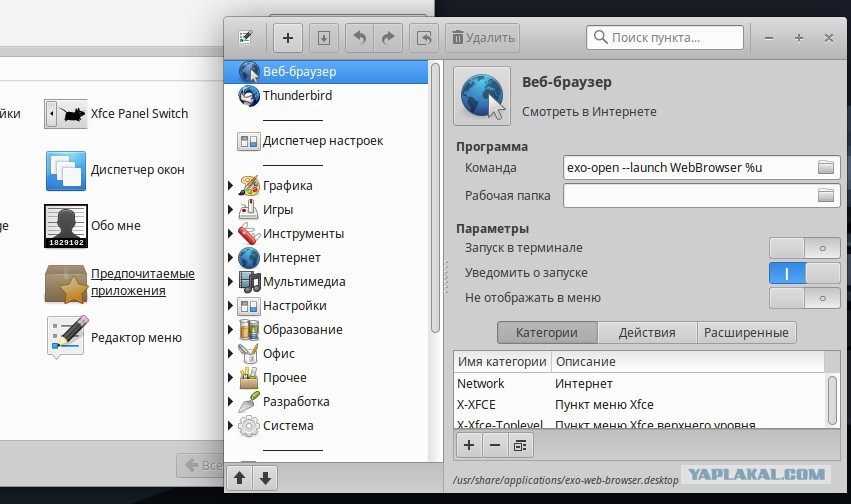Click the categories list vertical scrollbar
851x504 pixels.
tap(833, 400)
